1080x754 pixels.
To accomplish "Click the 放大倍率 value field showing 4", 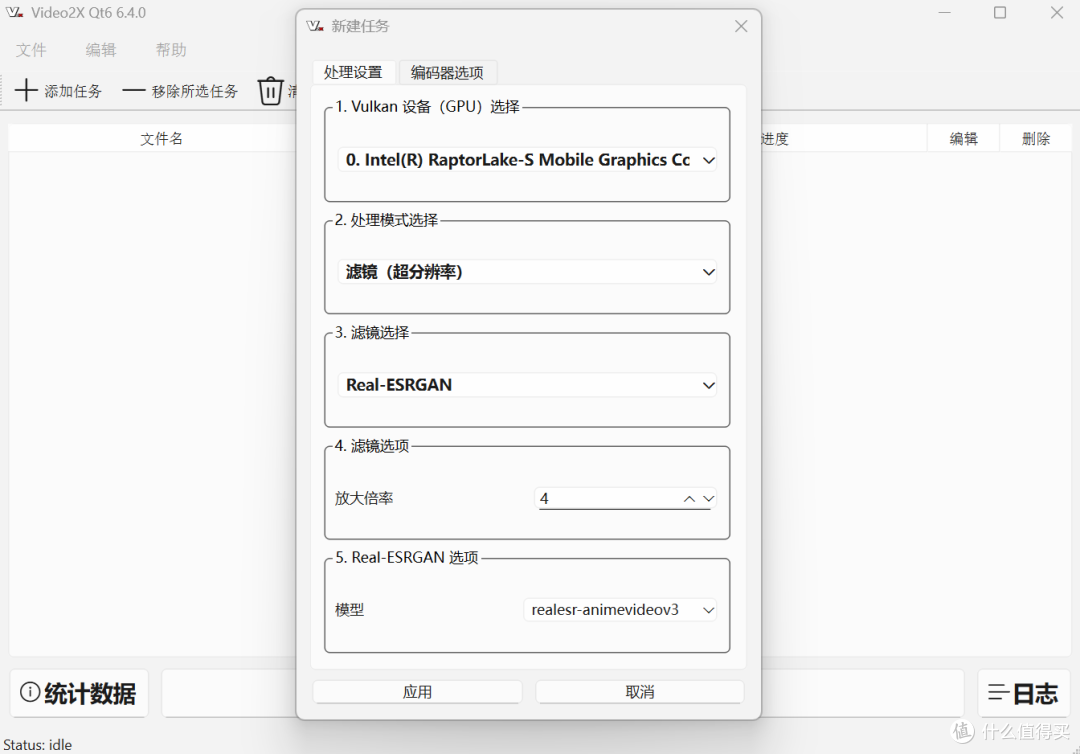I will (x=606, y=499).
